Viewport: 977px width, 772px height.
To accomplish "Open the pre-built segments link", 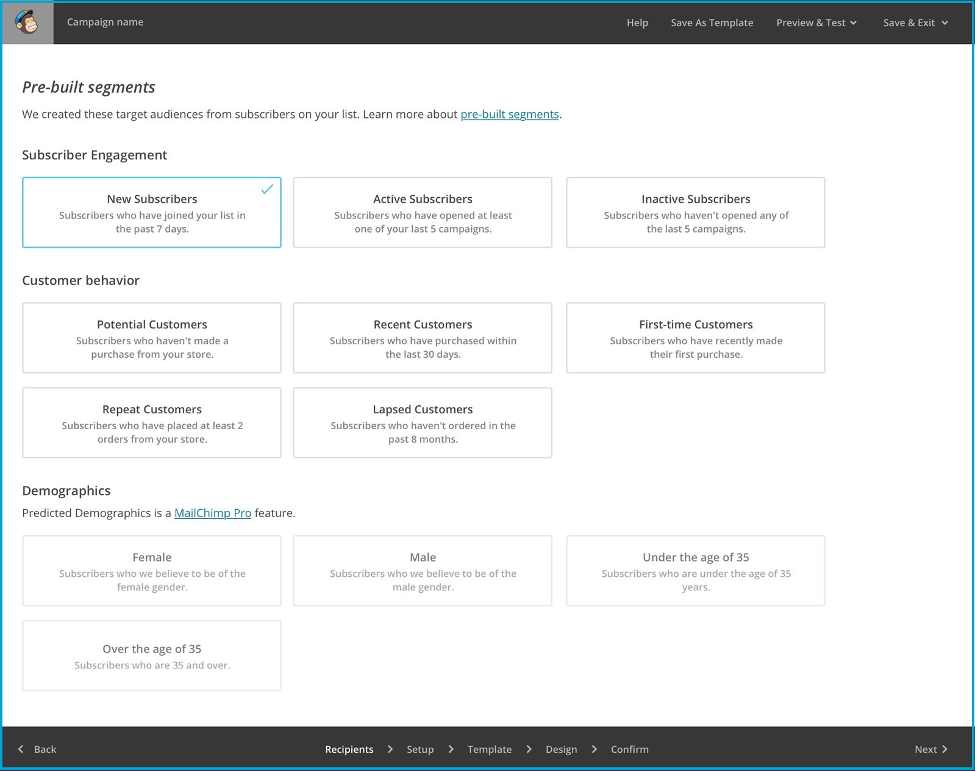I will (x=509, y=114).
